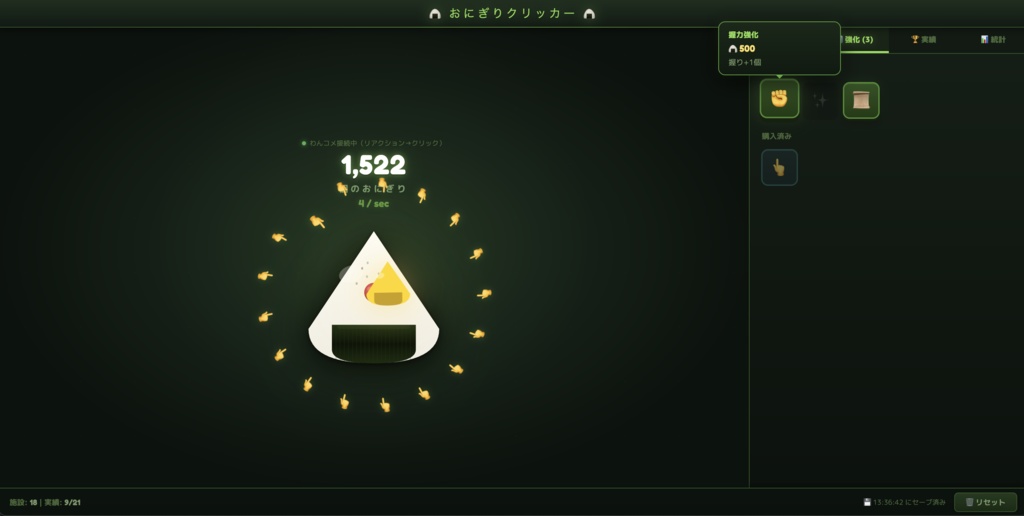This screenshot has height=516, width=1024.
Task: Select the locked sparkle upgrade tile
Action: [820, 101]
